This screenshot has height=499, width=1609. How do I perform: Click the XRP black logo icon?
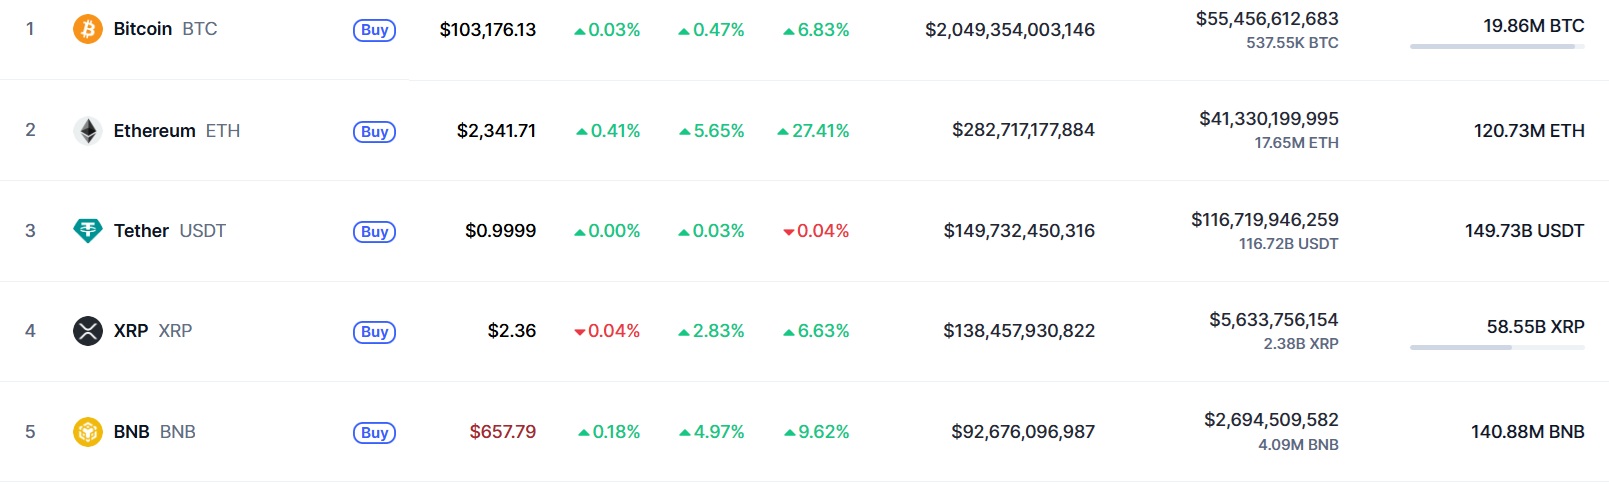click(88, 331)
